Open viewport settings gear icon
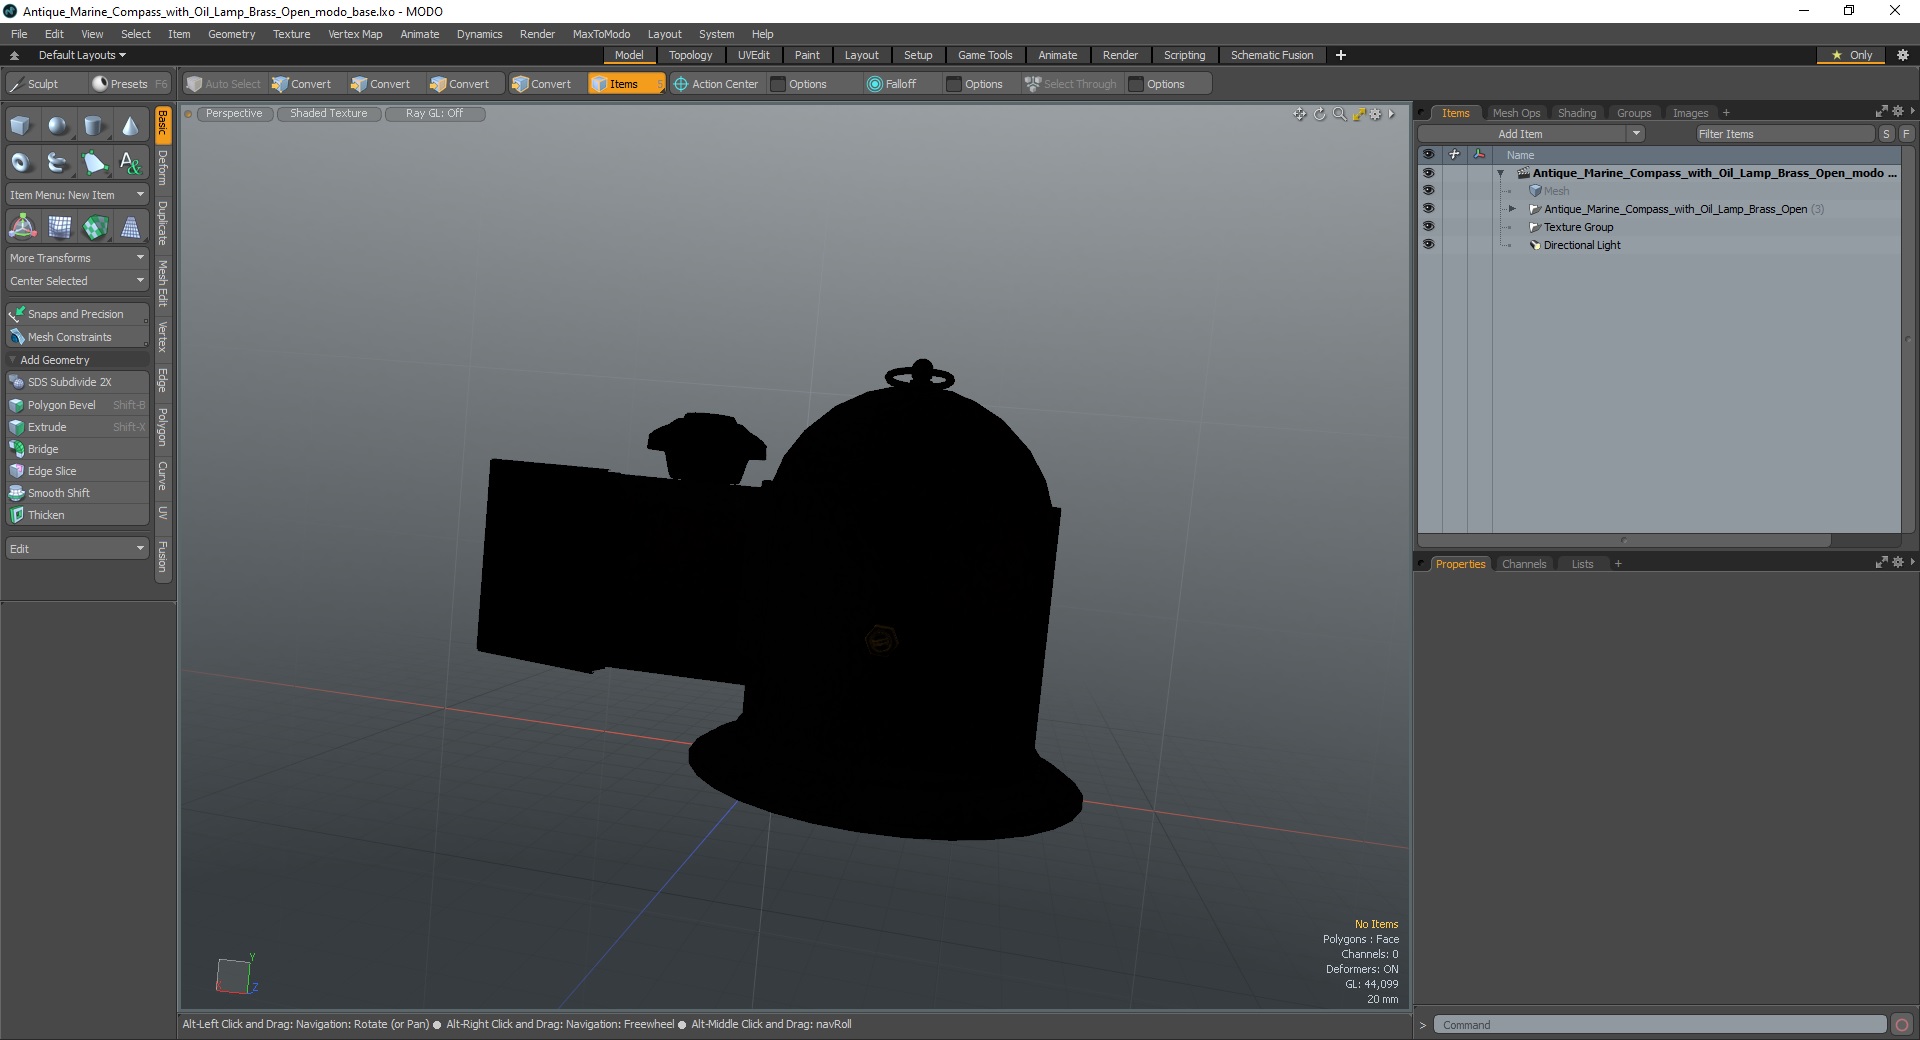This screenshot has width=1920, height=1040. [1376, 114]
